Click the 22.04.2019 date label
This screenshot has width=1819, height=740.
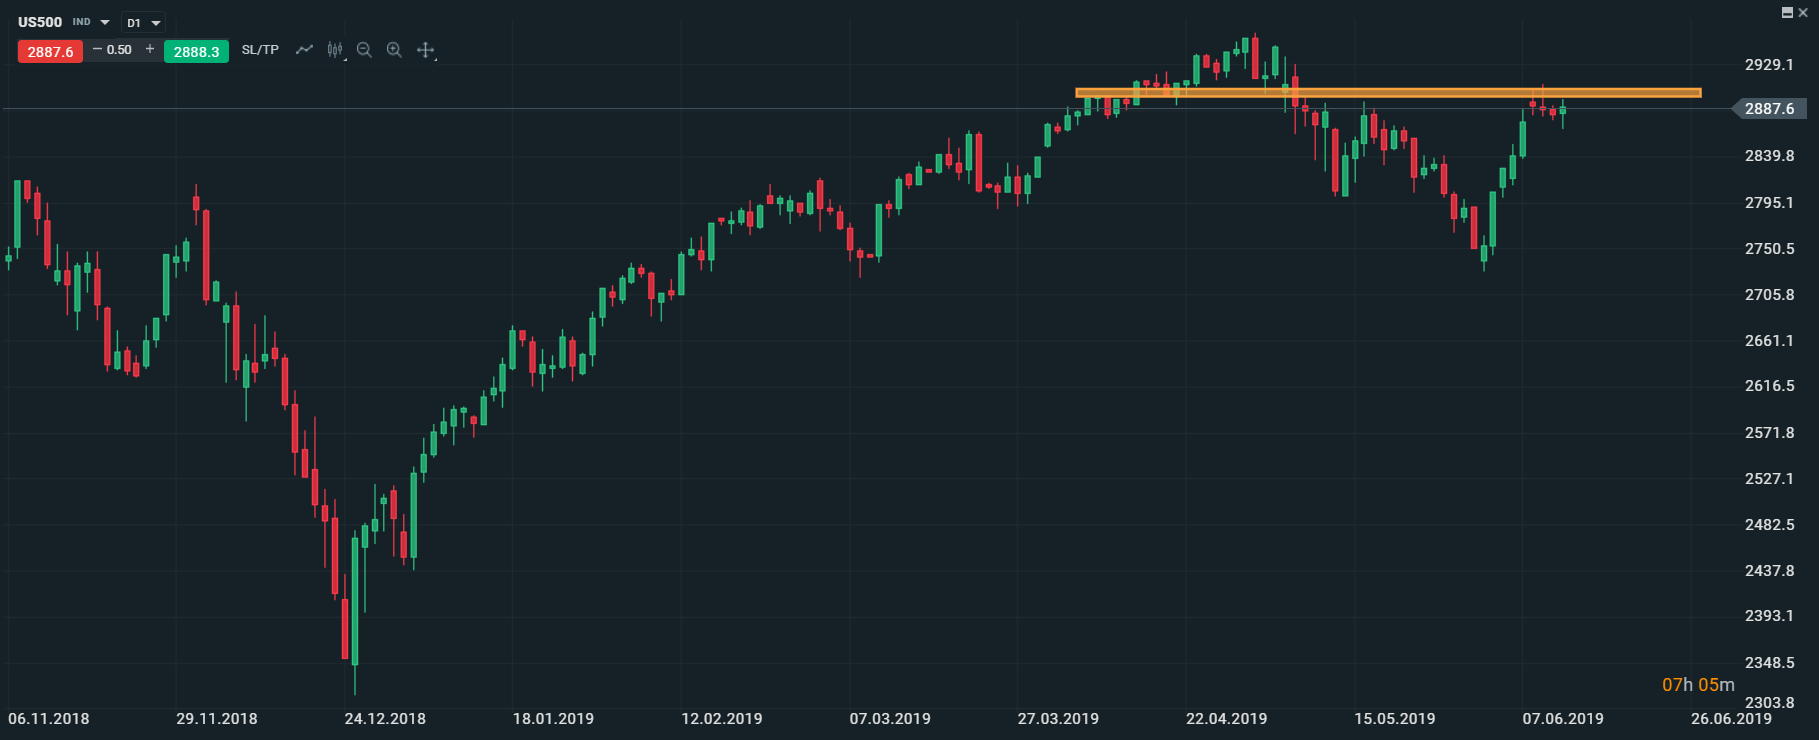(x=1226, y=719)
